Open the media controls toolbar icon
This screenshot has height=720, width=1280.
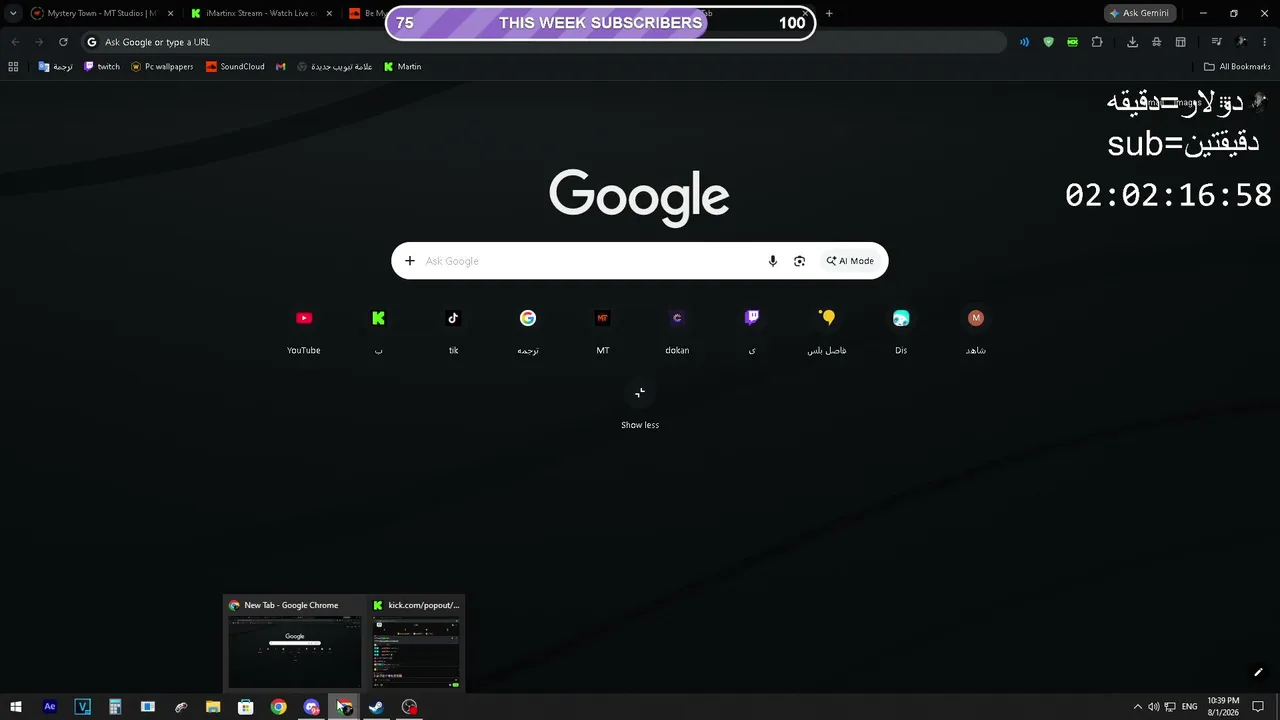1216,42
